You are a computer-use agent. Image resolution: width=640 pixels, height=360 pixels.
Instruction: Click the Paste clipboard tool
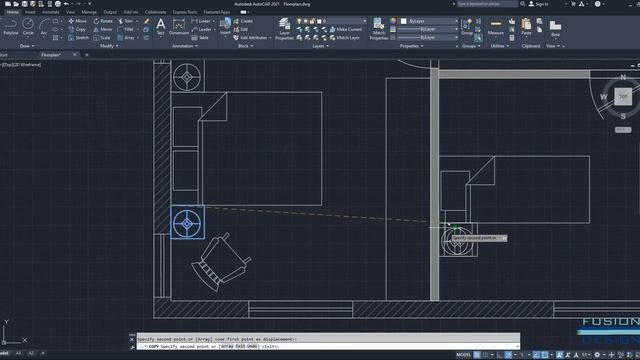(x=526, y=27)
